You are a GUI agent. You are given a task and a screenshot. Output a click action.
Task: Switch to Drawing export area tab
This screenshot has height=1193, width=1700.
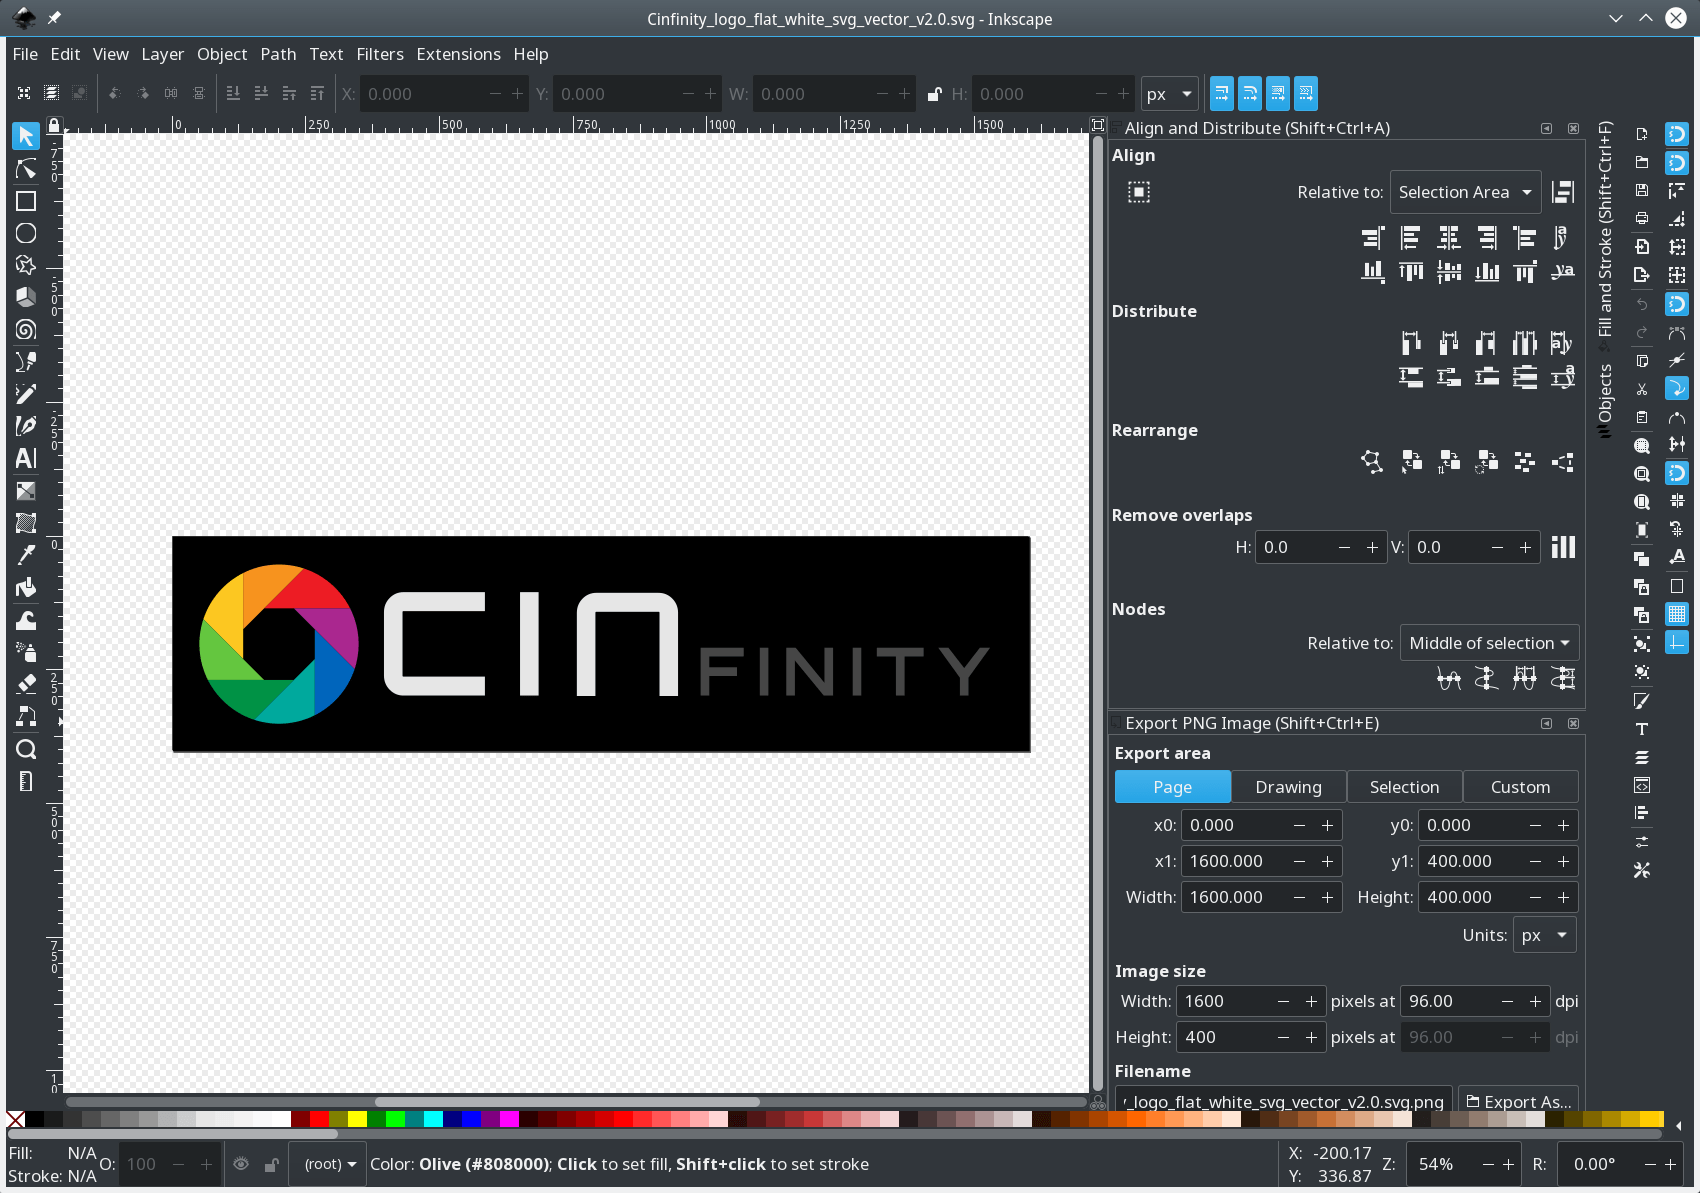[1288, 787]
